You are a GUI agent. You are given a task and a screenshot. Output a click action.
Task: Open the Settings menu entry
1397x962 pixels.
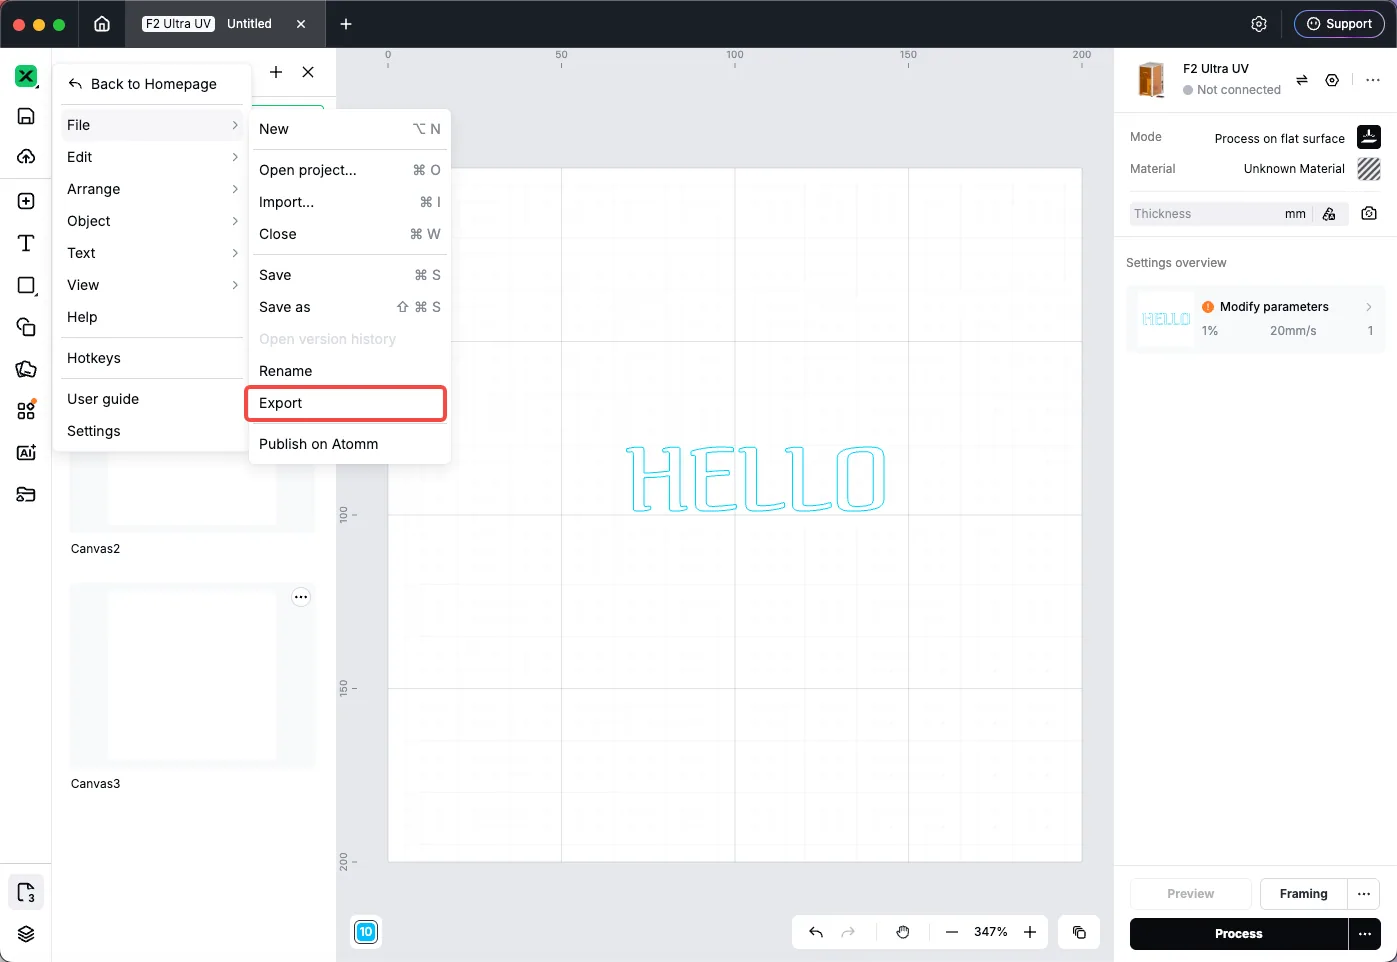point(152,431)
